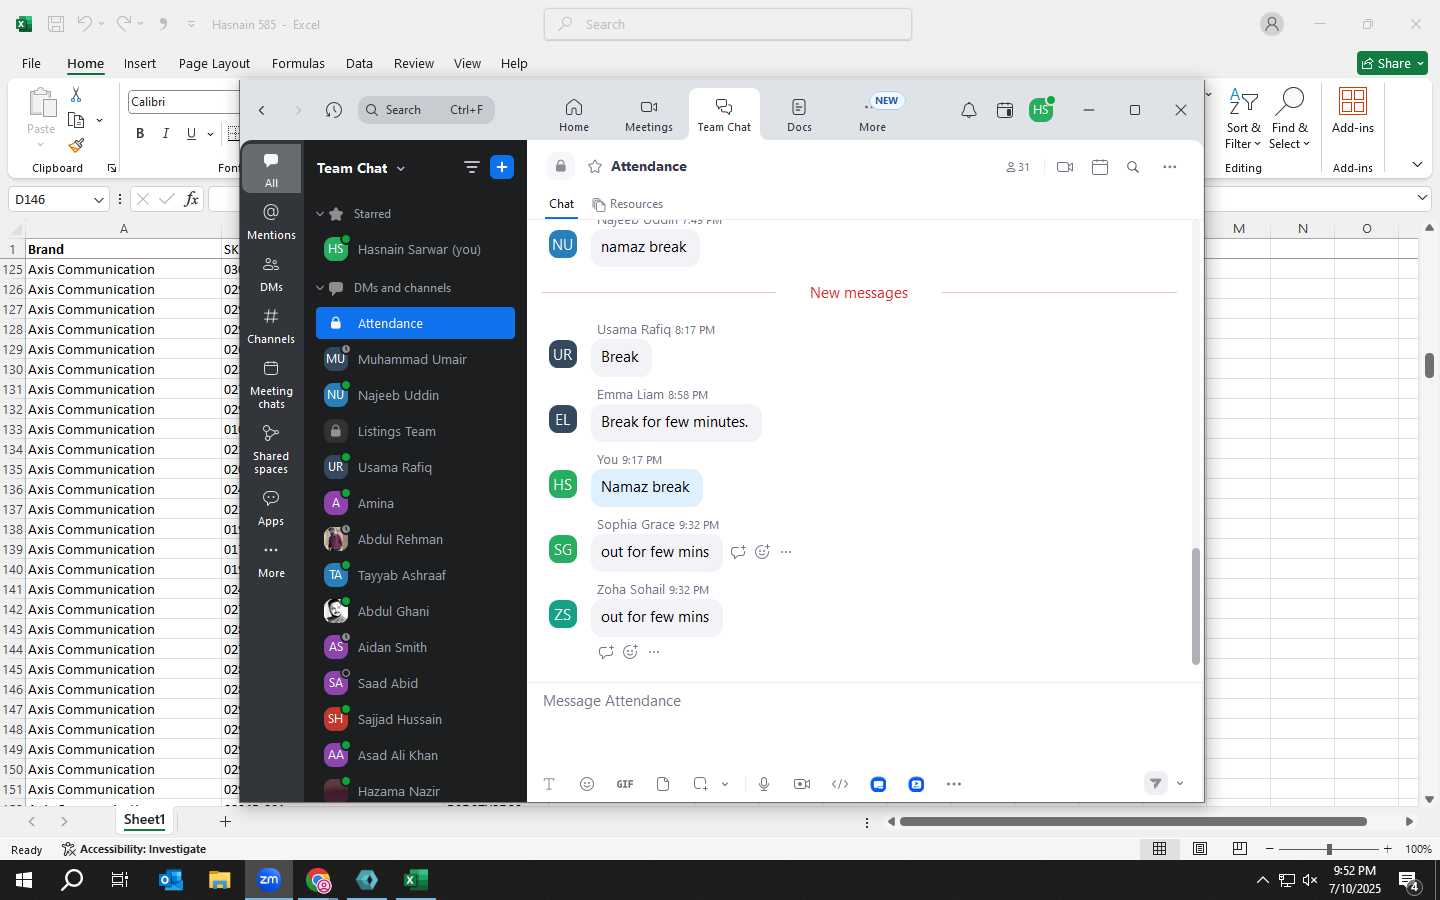
Task: Open the Excel Formulas ribbon tab
Action: (x=298, y=63)
